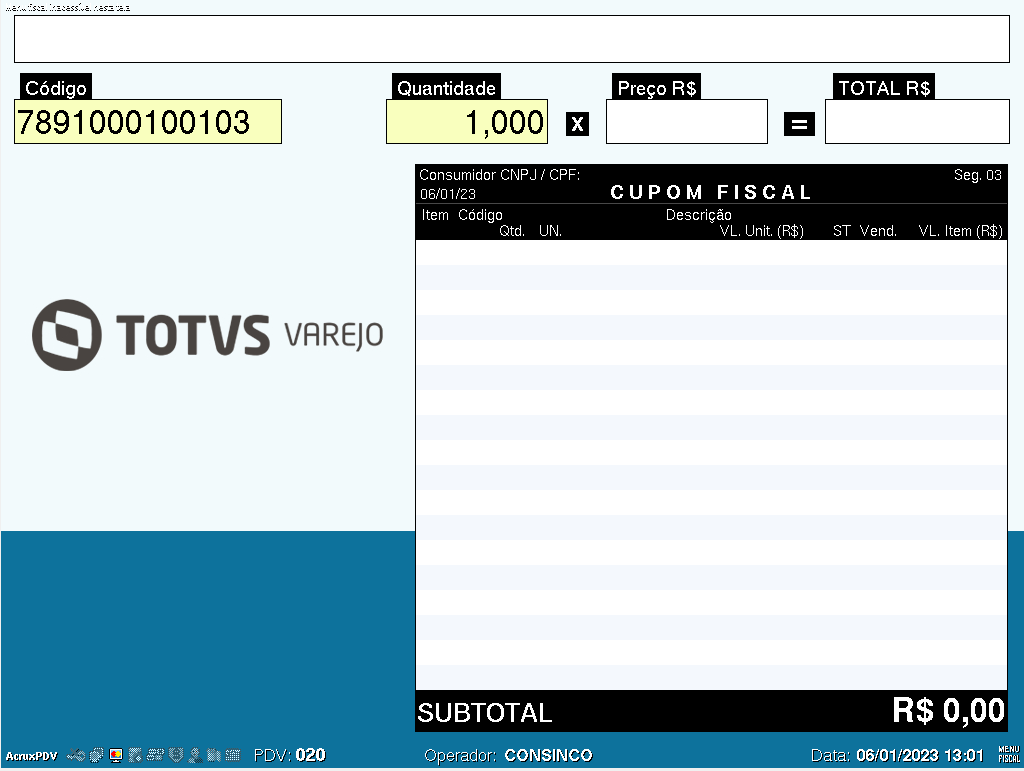Screen dimensions: 1024x771
Task: Click the ST column header
Action: 842,230
